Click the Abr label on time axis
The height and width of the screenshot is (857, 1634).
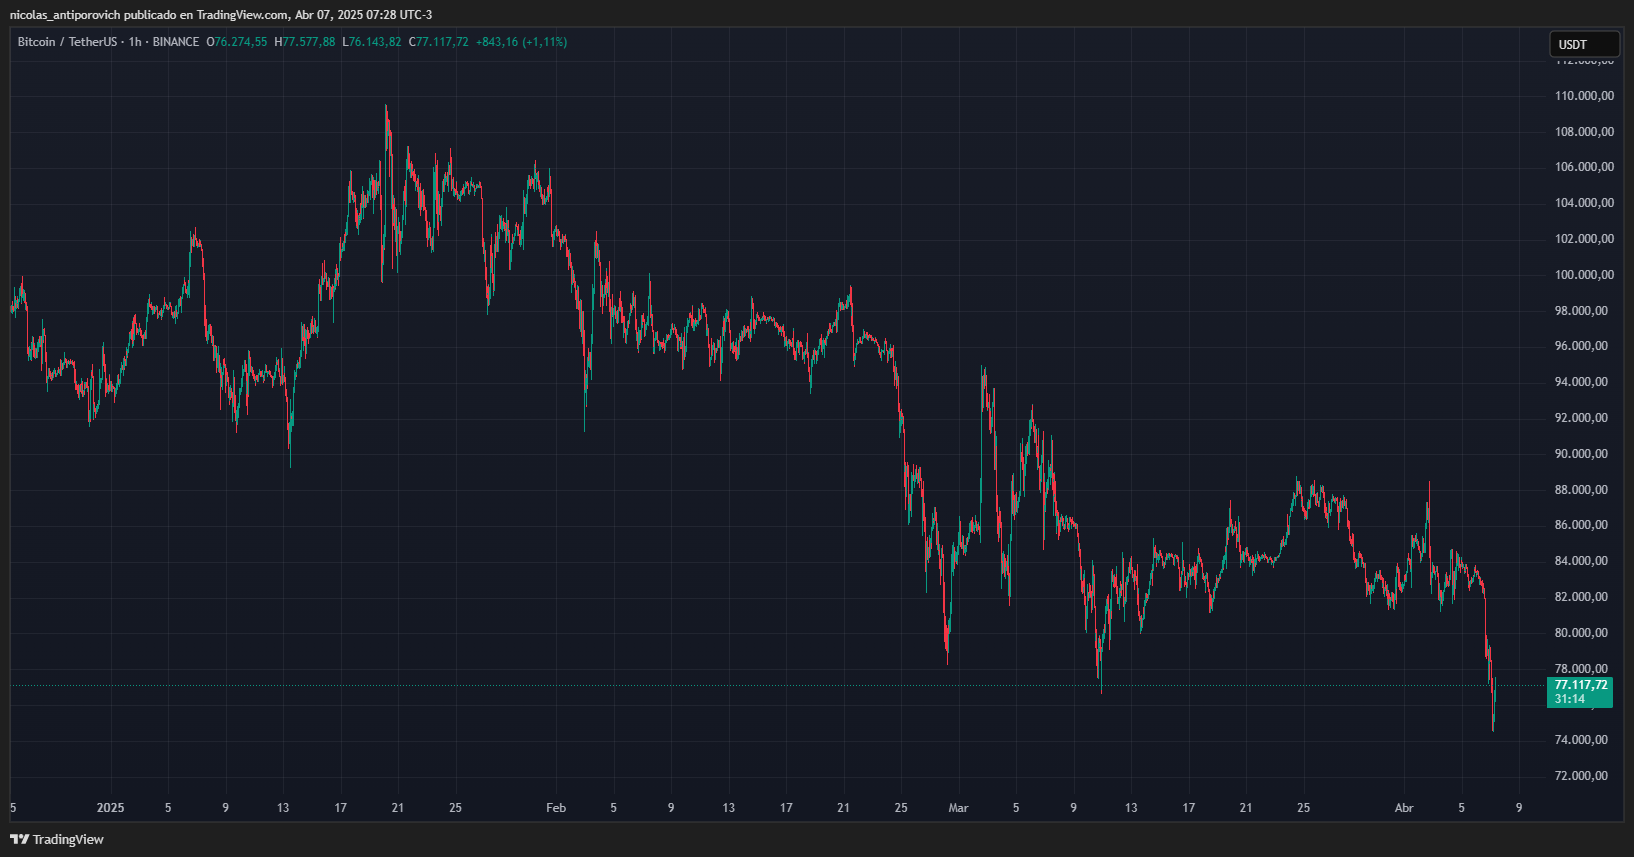tap(1404, 808)
